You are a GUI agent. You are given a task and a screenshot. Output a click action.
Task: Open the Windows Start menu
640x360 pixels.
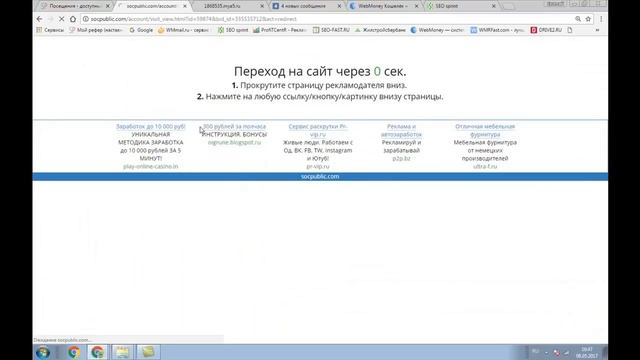pyautogui.click(x=43, y=352)
